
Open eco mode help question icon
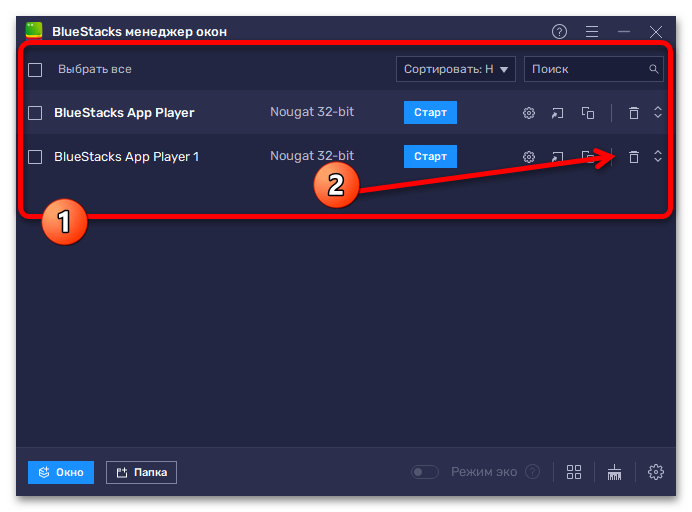point(533,472)
